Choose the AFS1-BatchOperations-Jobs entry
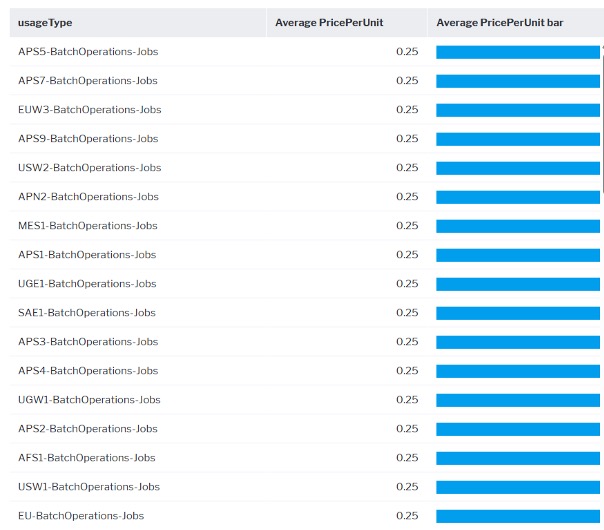 [87, 458]
